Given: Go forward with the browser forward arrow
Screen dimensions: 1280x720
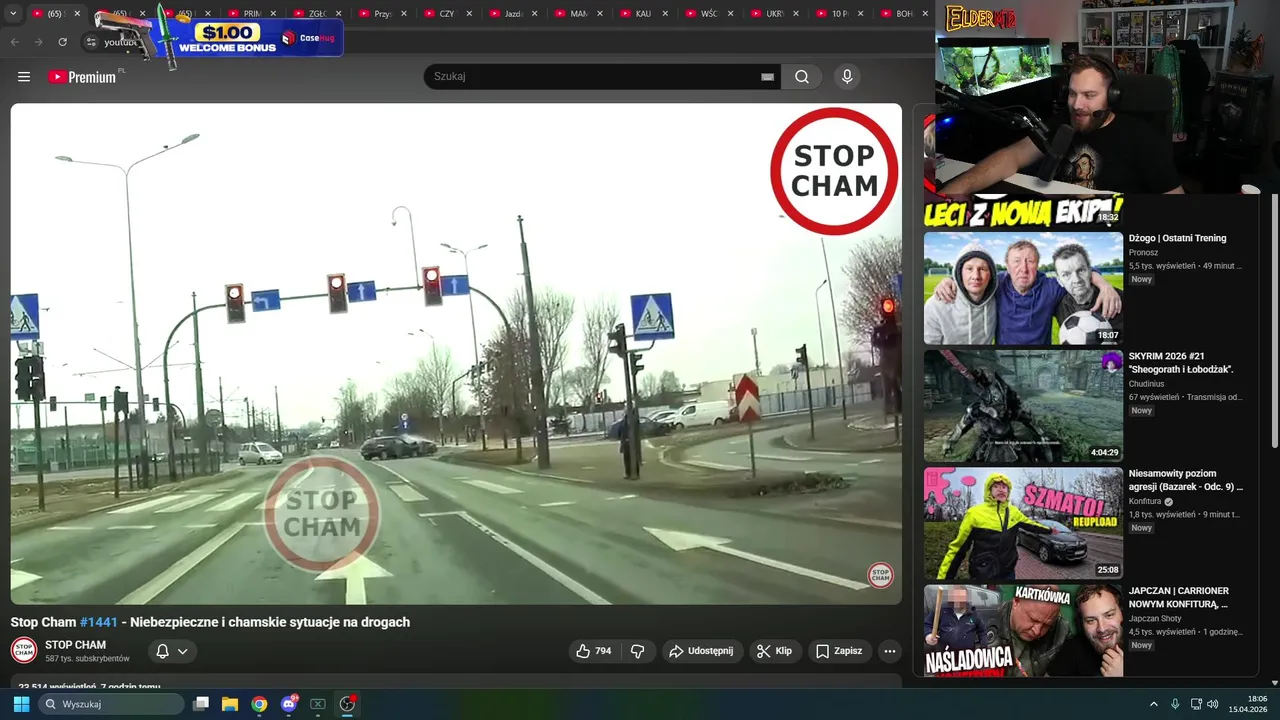Looking at the screenshot, I should [38, 42].
